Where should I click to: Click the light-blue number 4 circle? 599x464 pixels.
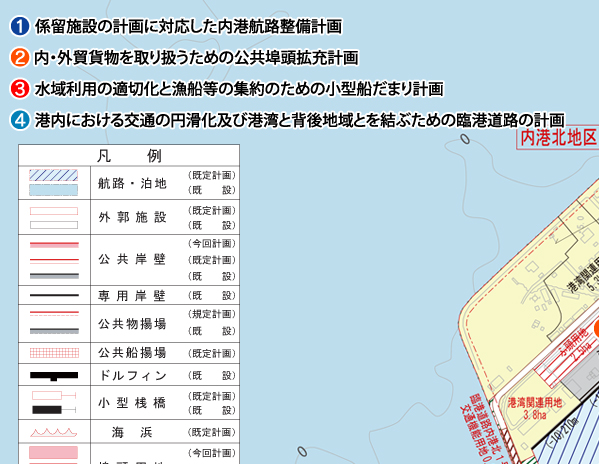(x=20, y=120)
